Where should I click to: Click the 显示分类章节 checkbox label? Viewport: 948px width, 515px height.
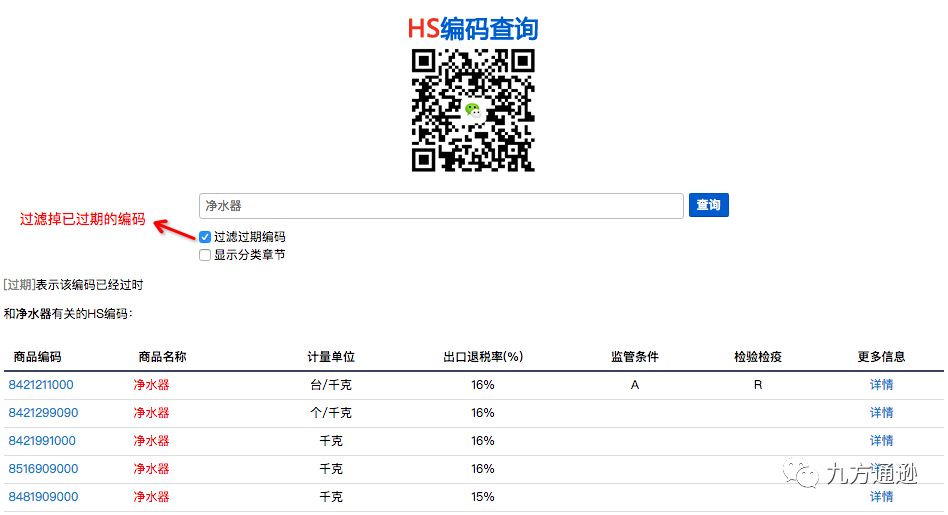249,255
